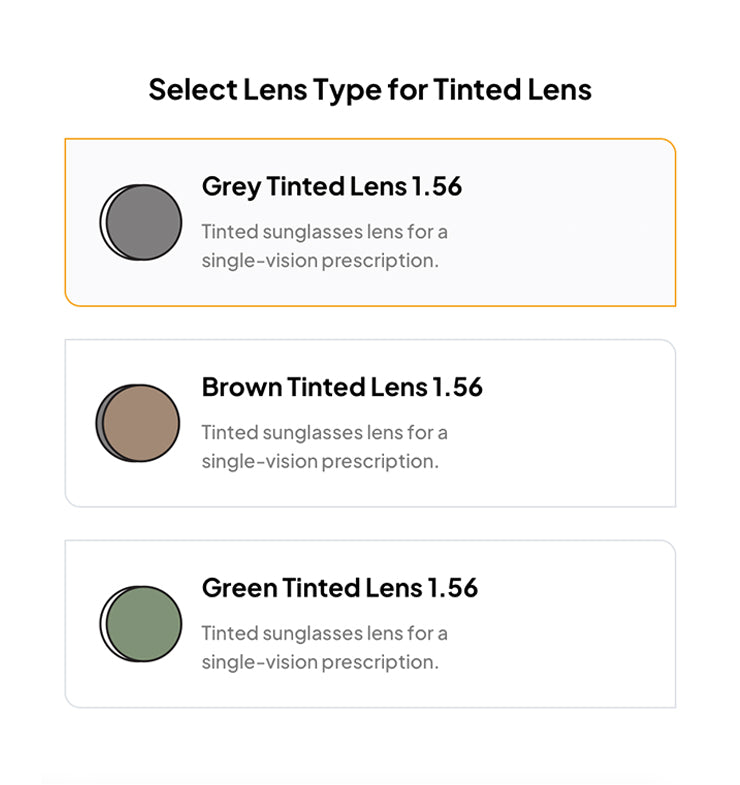Click the grey lens circle icon
This screenshot has height=785, width=740.
141,222
